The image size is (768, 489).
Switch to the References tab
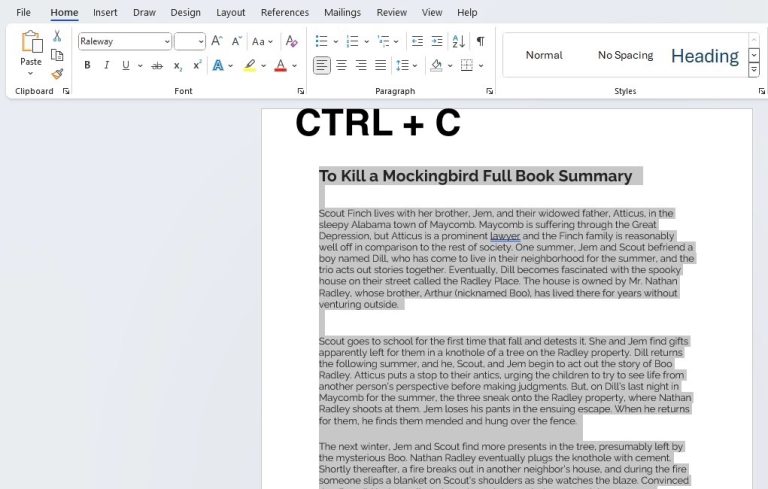coord(284,12)
